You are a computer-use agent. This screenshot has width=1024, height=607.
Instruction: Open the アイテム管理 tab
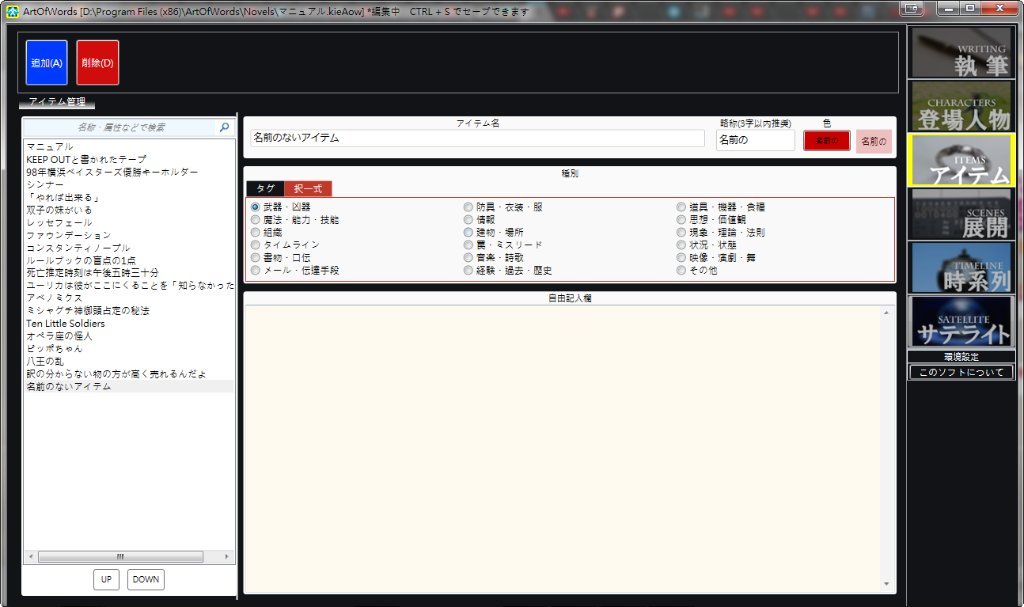tap(57, 102)
